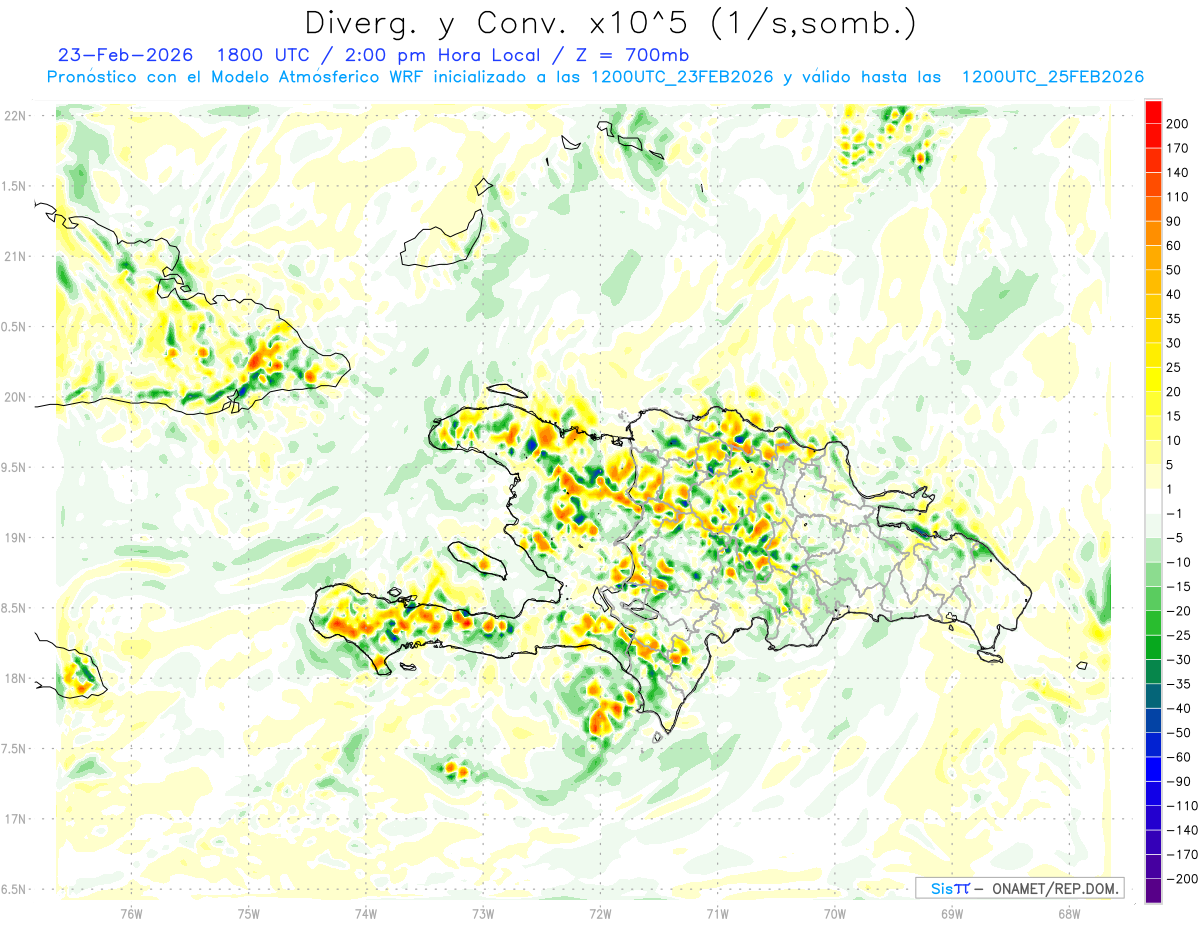
Task: Click the '75W' longitude label
Action: [x=249, y=913]
